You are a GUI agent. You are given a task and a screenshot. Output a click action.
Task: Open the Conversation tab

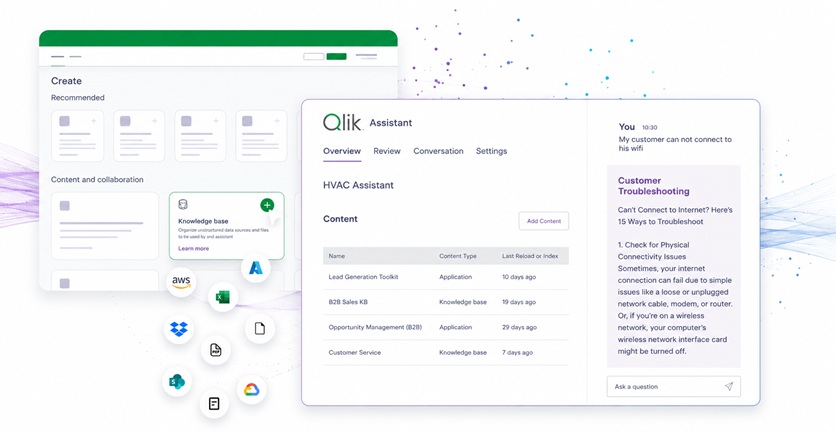click(x=438, y=151)
